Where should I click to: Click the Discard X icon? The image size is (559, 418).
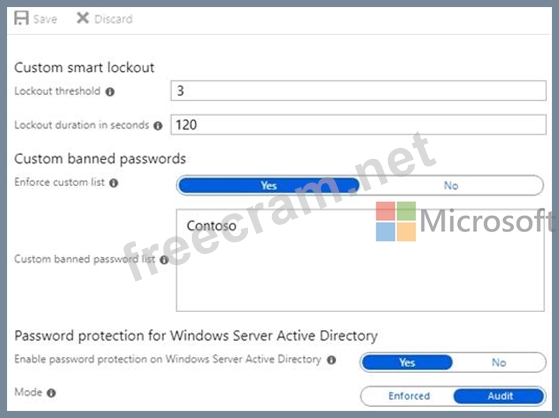[x=83, y=17]
